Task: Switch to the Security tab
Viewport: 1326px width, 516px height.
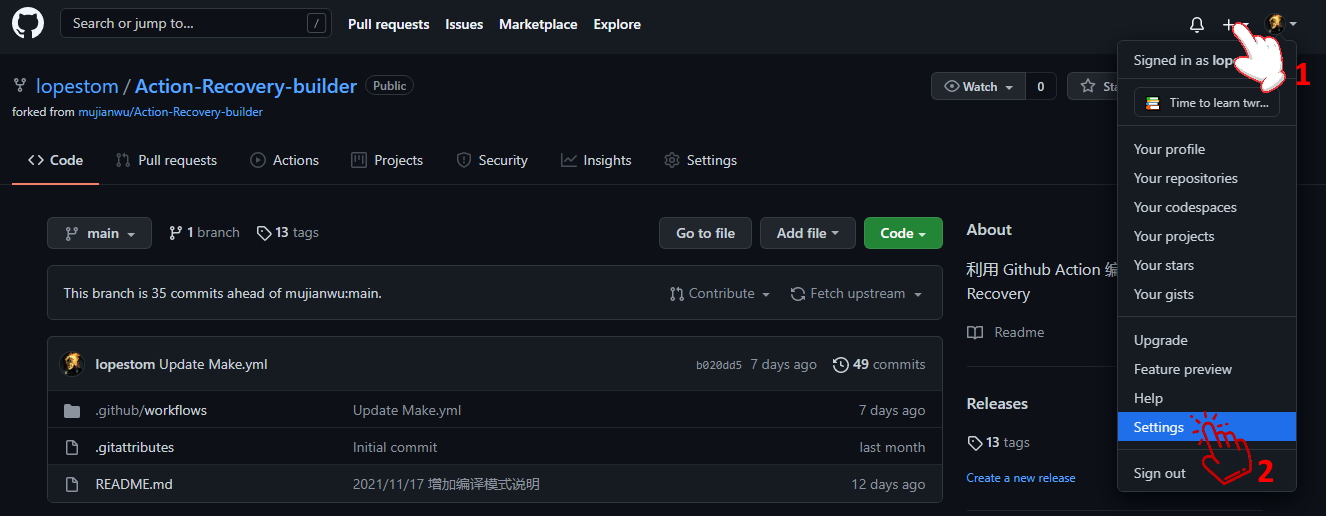Action: click(491, 160)
